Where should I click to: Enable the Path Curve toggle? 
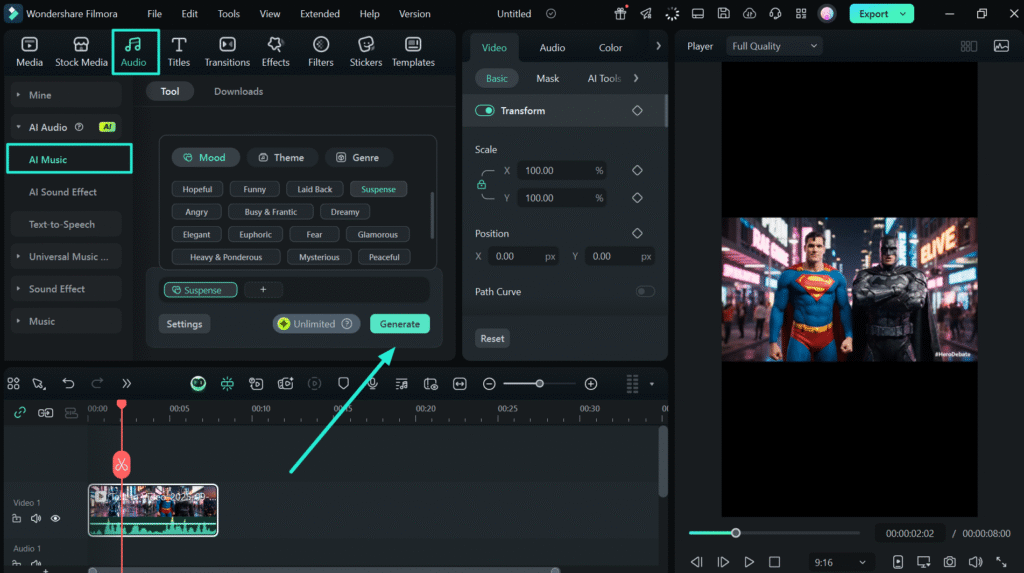pyautogui.click(x=645, y=292)
